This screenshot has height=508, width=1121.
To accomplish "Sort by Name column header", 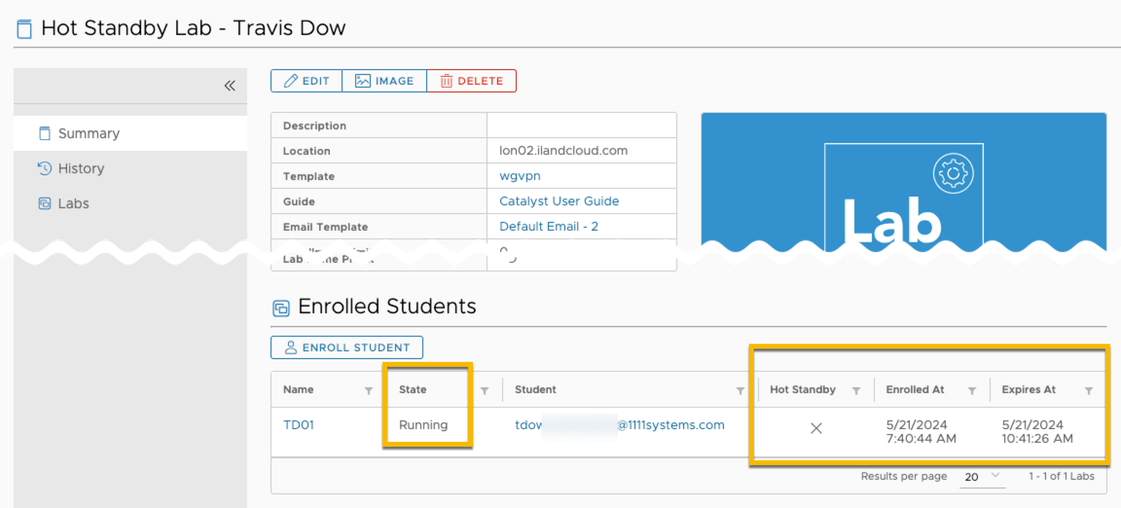I will pyautogui.click(x=299, y=390).
